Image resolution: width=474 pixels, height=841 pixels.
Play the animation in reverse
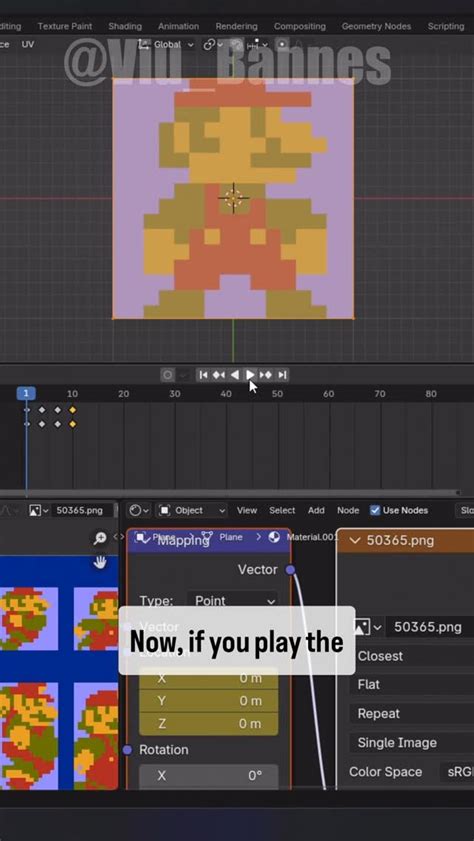(234, 375)
